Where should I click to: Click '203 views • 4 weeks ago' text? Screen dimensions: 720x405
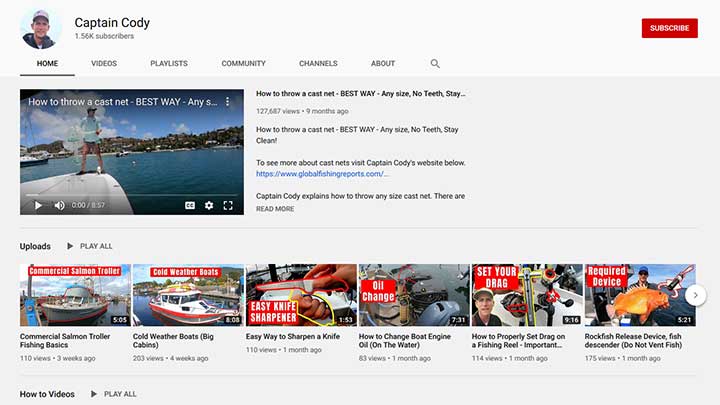pyautogui.click(x=170, y=358)
